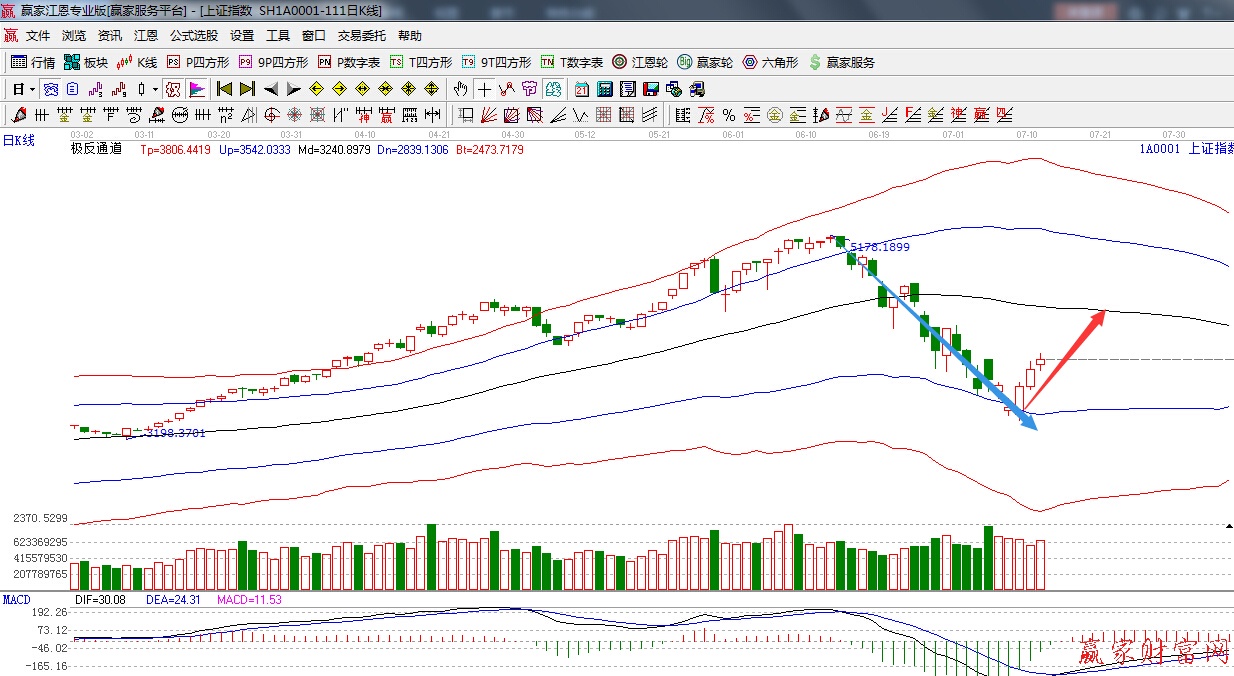This screenshot has width=1234, height=676.
Task: Click the percent sign drawing tool
Action: click(729, 115)
